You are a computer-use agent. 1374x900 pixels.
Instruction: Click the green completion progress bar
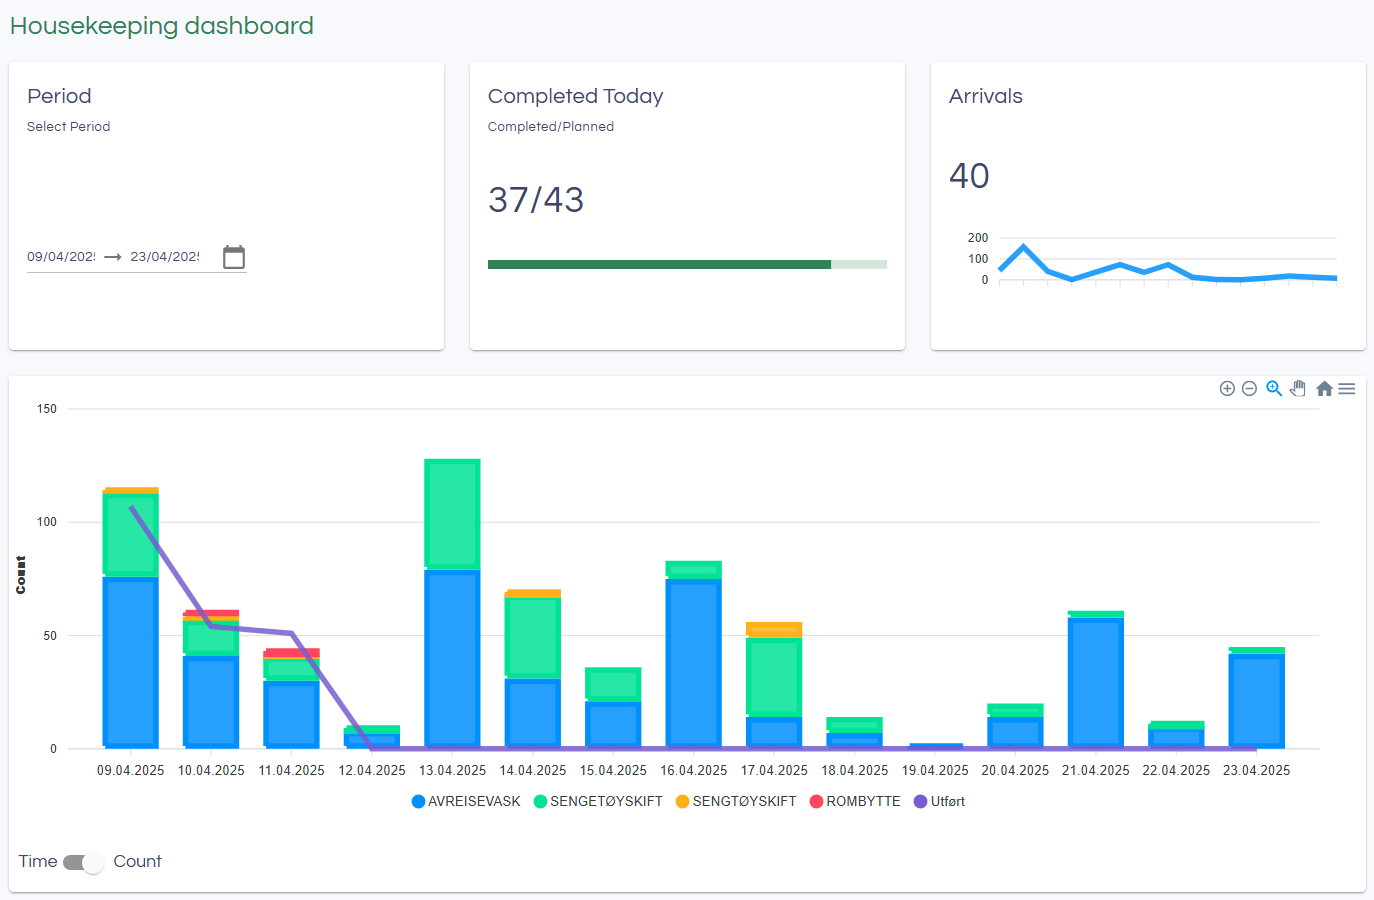[x=658, y=264]
